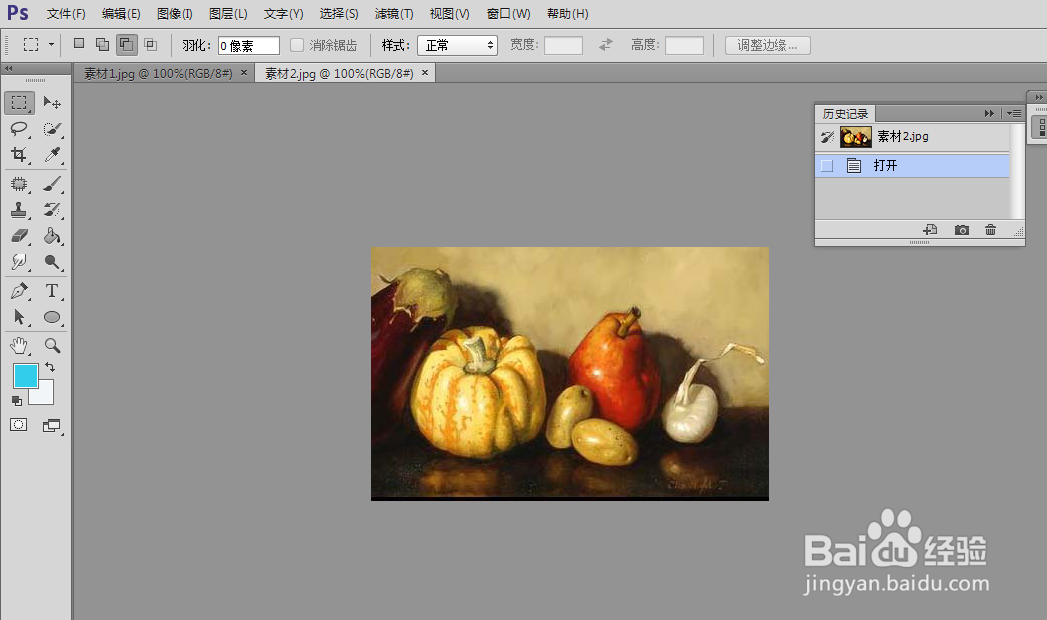Select the Ellipse shape tool
1047x620 pixels.
(x=52, y=317)
